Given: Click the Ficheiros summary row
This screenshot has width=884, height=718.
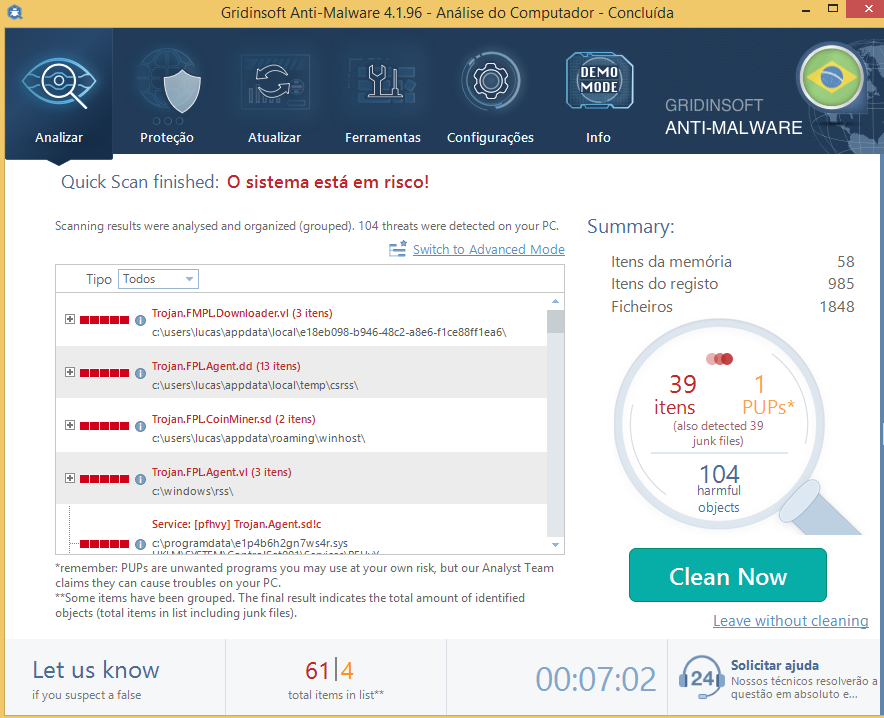Looking at the screenshot, I should pos(732,307).
